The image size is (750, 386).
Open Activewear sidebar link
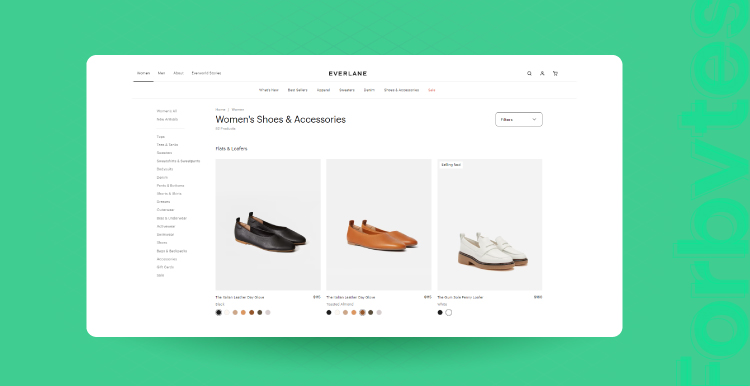coord(166,226)
